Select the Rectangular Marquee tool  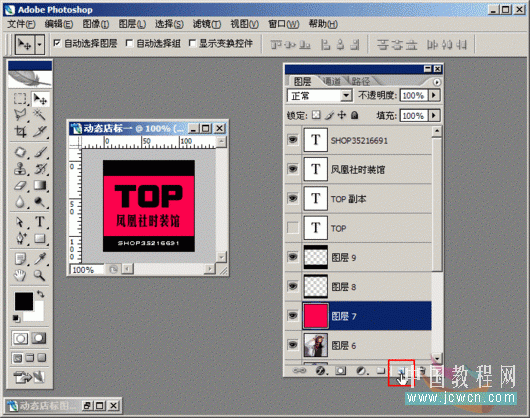tap(20, 99)
